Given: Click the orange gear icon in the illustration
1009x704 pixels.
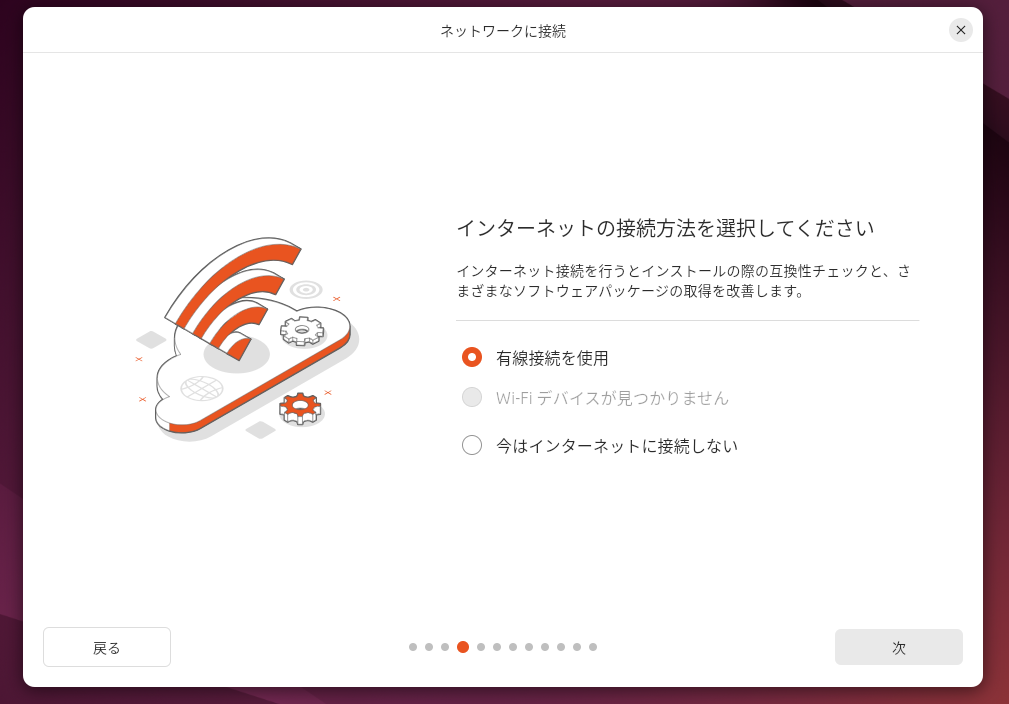Looking at the screenshot, I should [x=300, y=409].
